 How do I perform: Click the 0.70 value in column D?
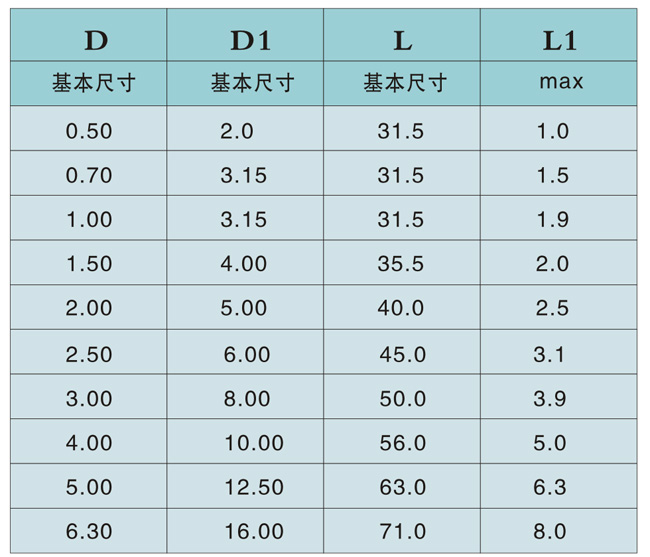[89, 176]
